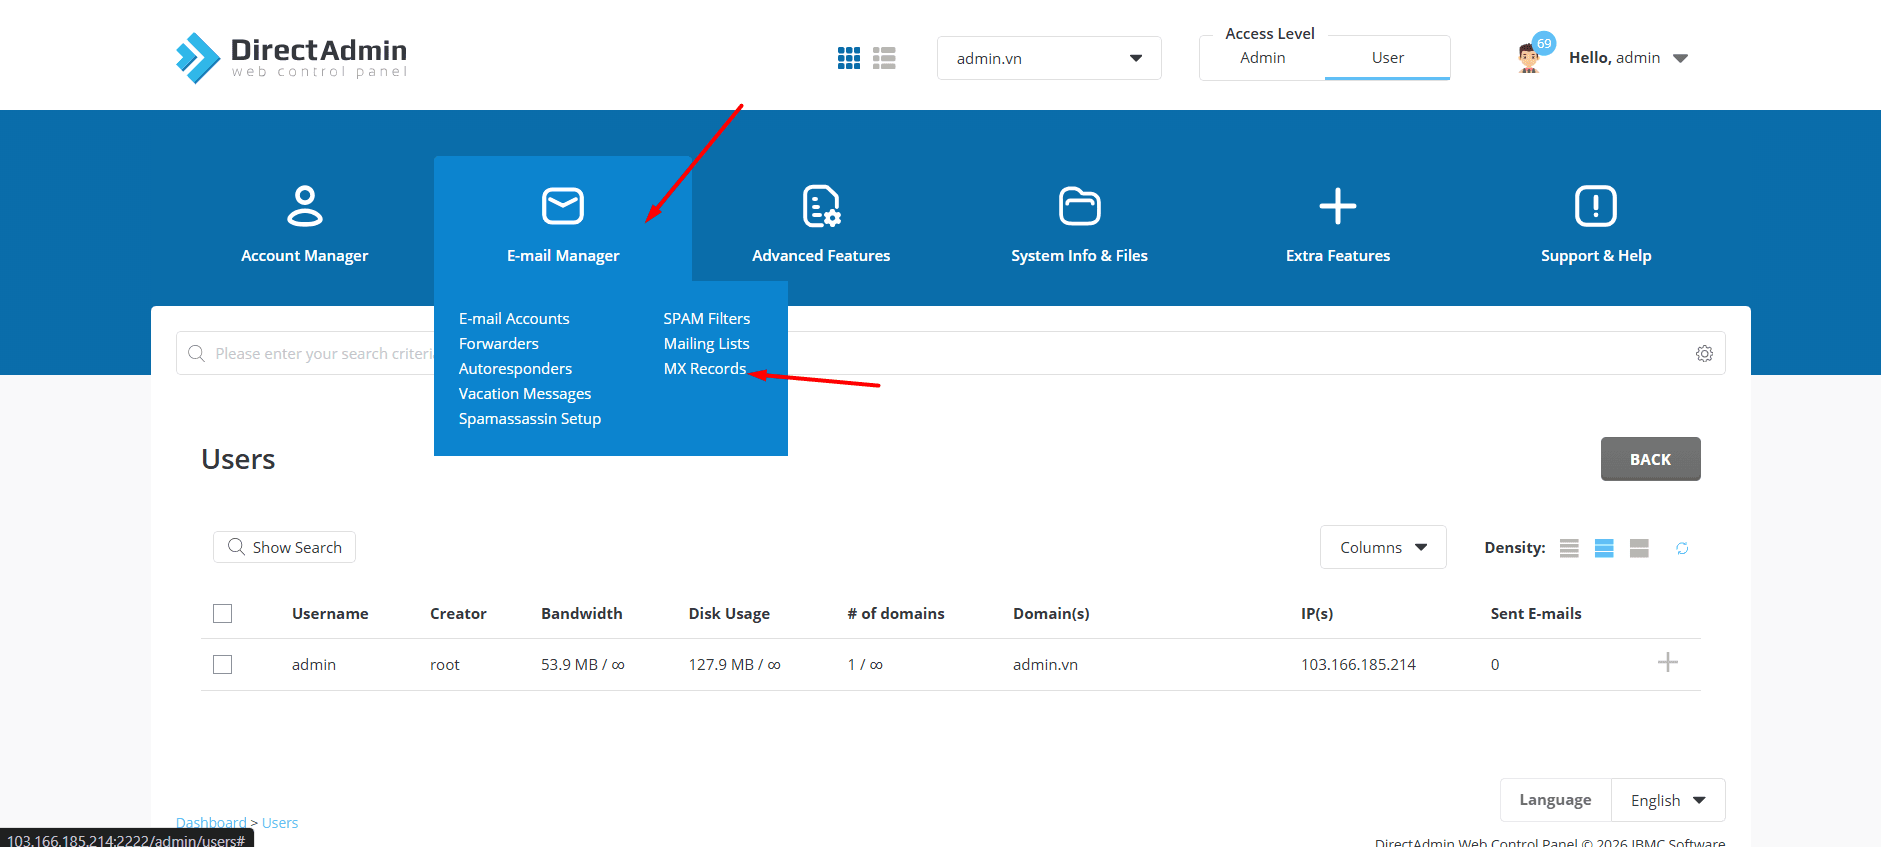Switch to list layout view icon
Viewport: 1881px width, 847px height.
884,58
